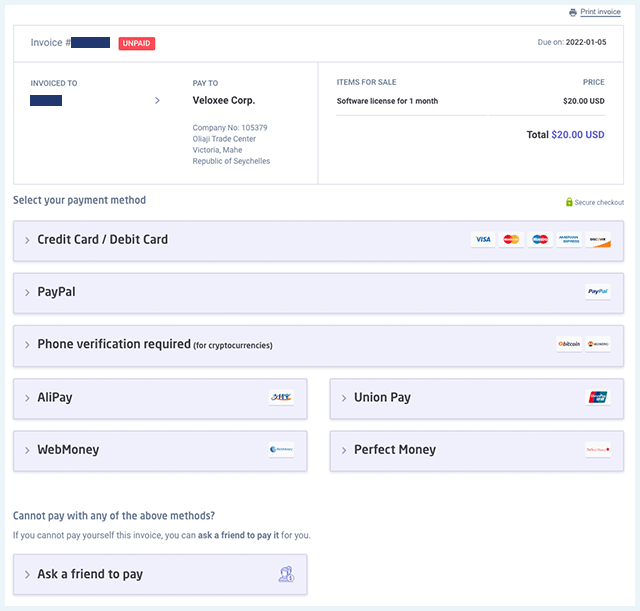Open the Print invoice link
This screenshot has height=611, width=640.
[x=600, y=12]
